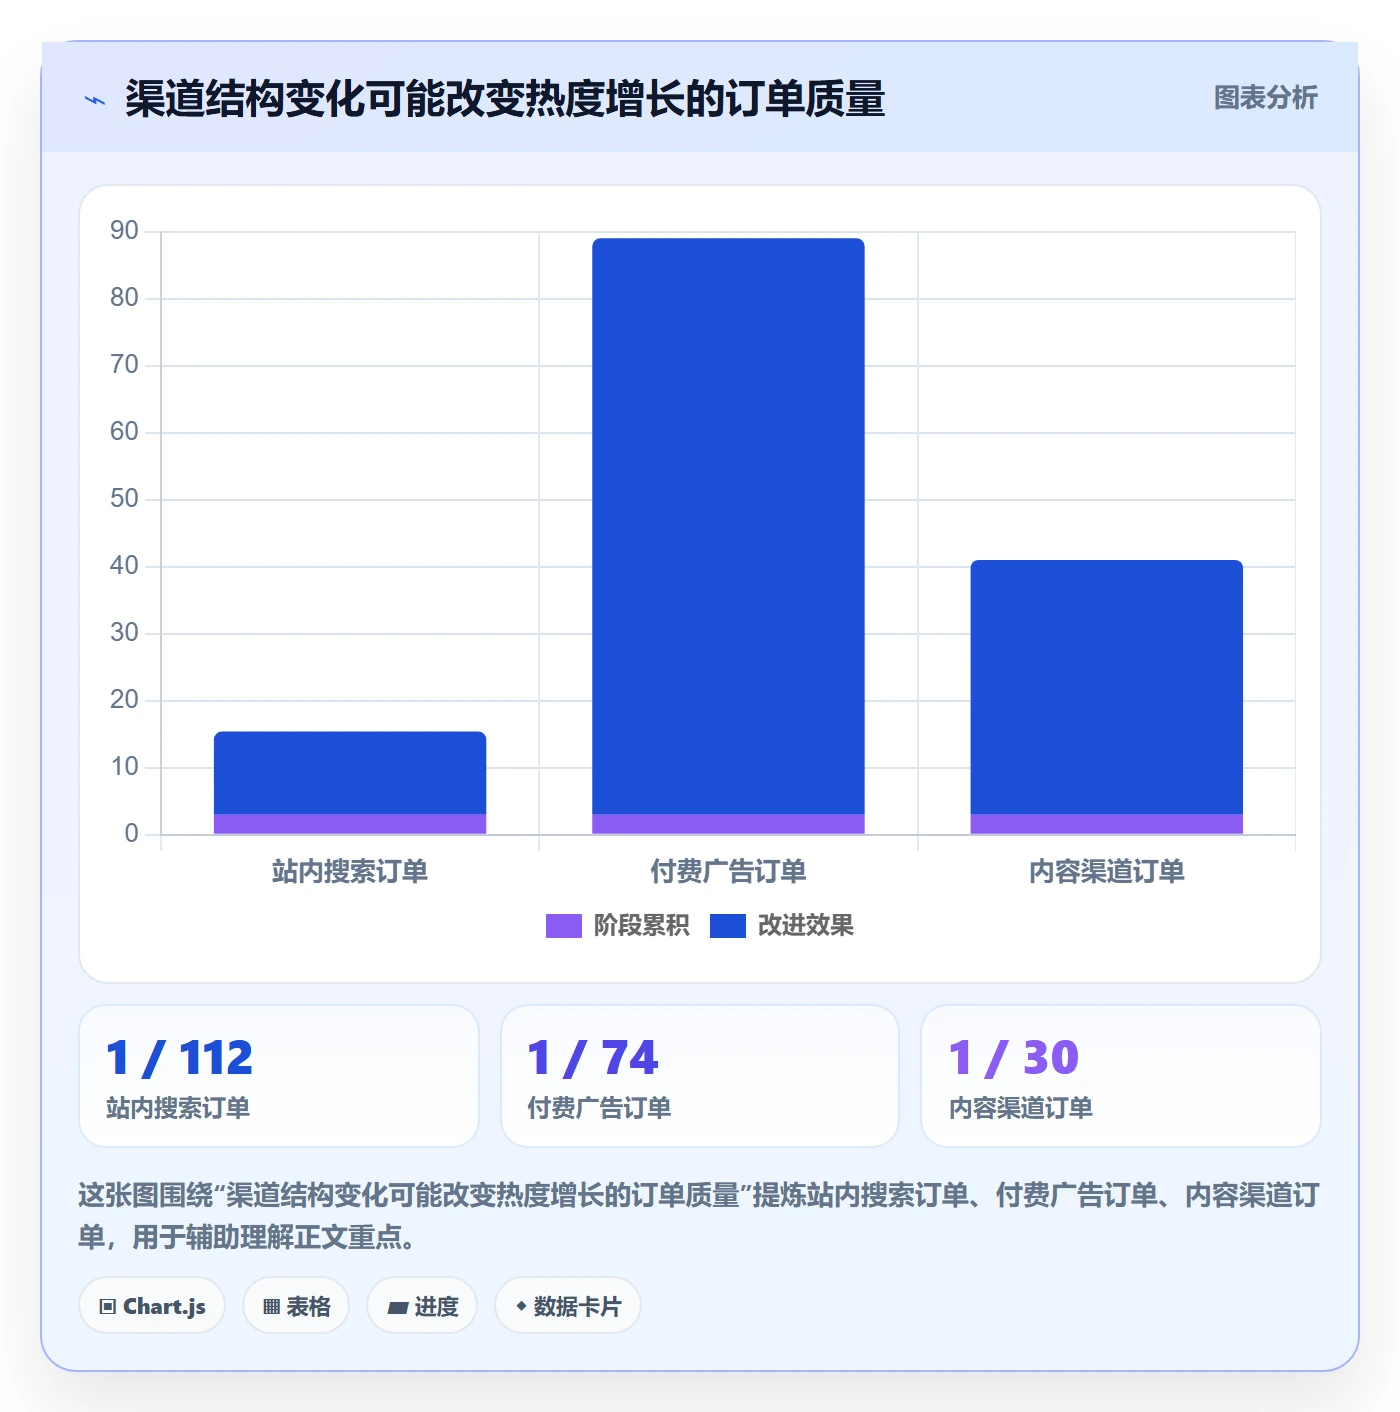The height and width of the screenshot is (1412, 1400).
Task: Click the 数据卡片 tag chip
Action: pos(568,1306)
